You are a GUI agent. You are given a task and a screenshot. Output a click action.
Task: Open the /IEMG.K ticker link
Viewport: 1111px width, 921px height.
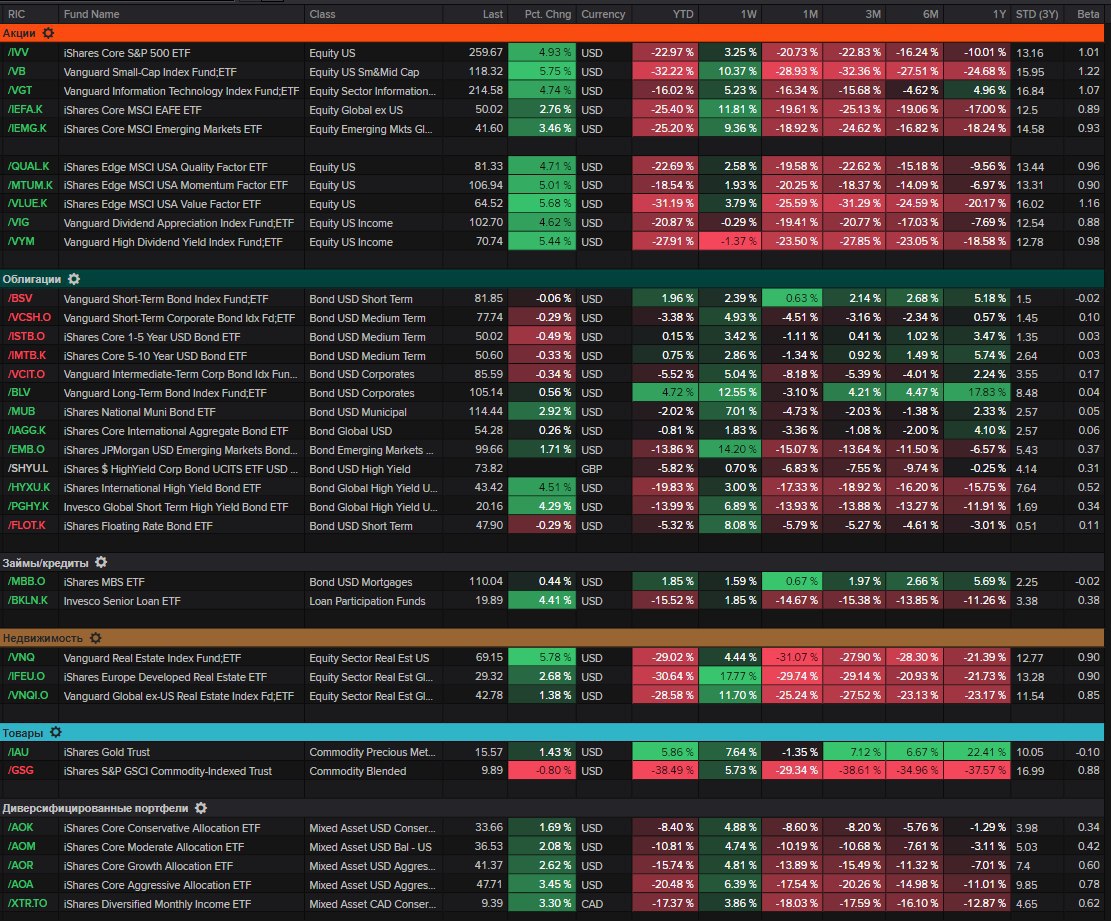pos(27,128)
